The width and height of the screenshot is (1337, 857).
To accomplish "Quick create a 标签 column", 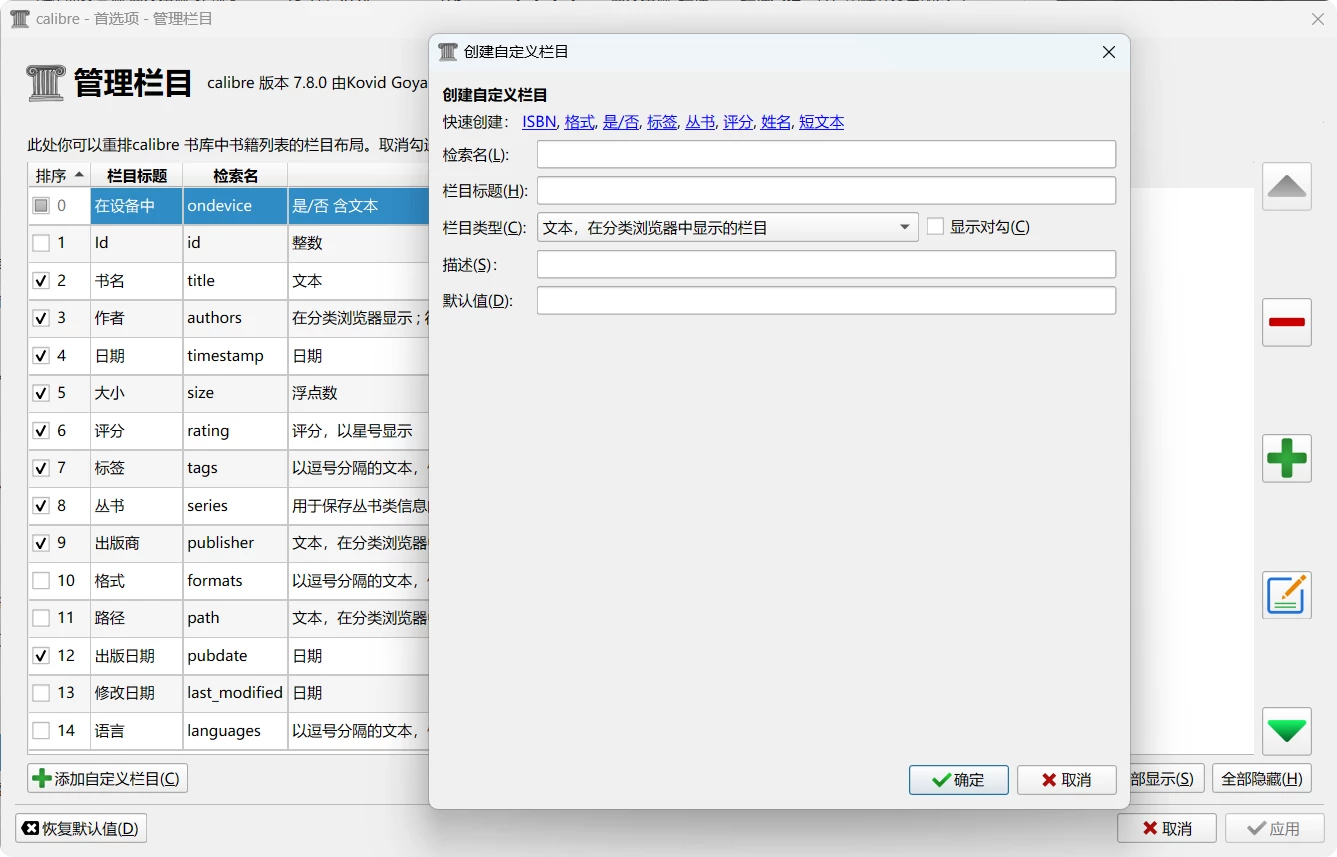I will [x=662, y=122].
